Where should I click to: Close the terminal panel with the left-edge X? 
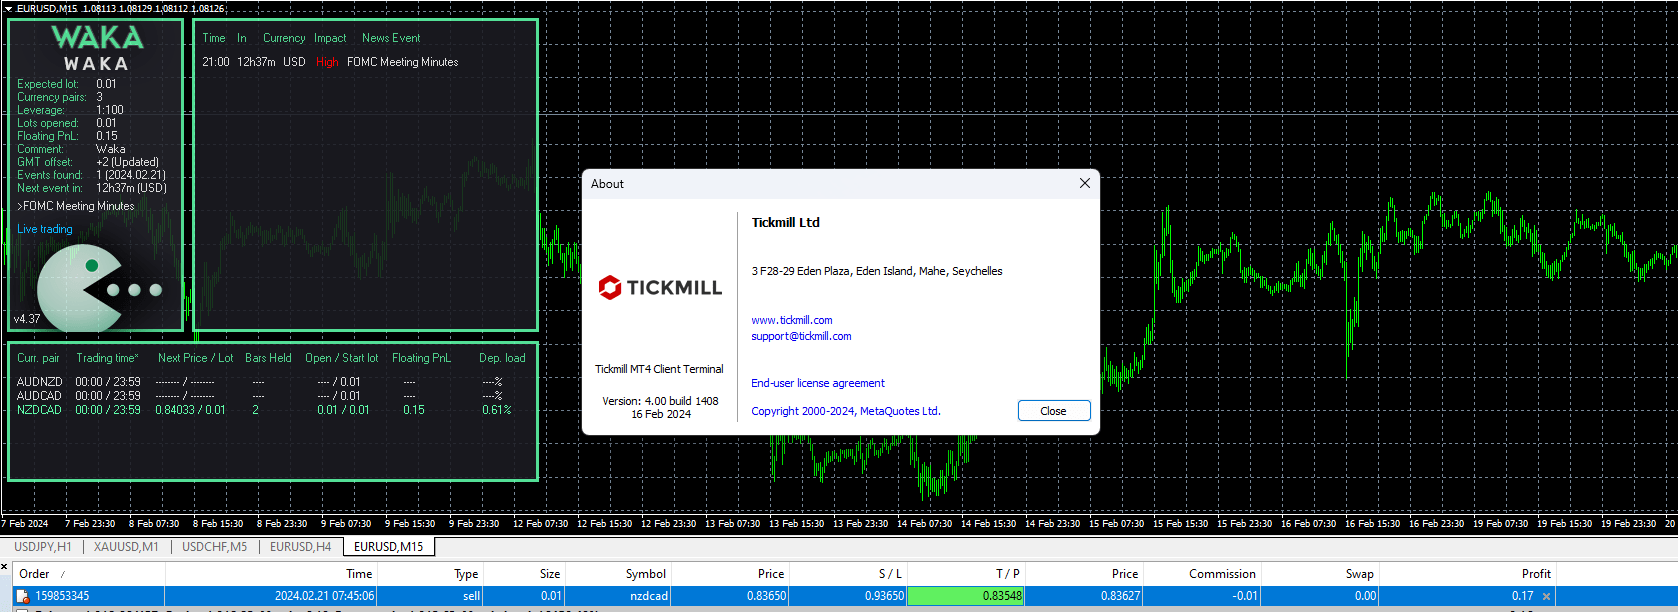click(4, 567)
